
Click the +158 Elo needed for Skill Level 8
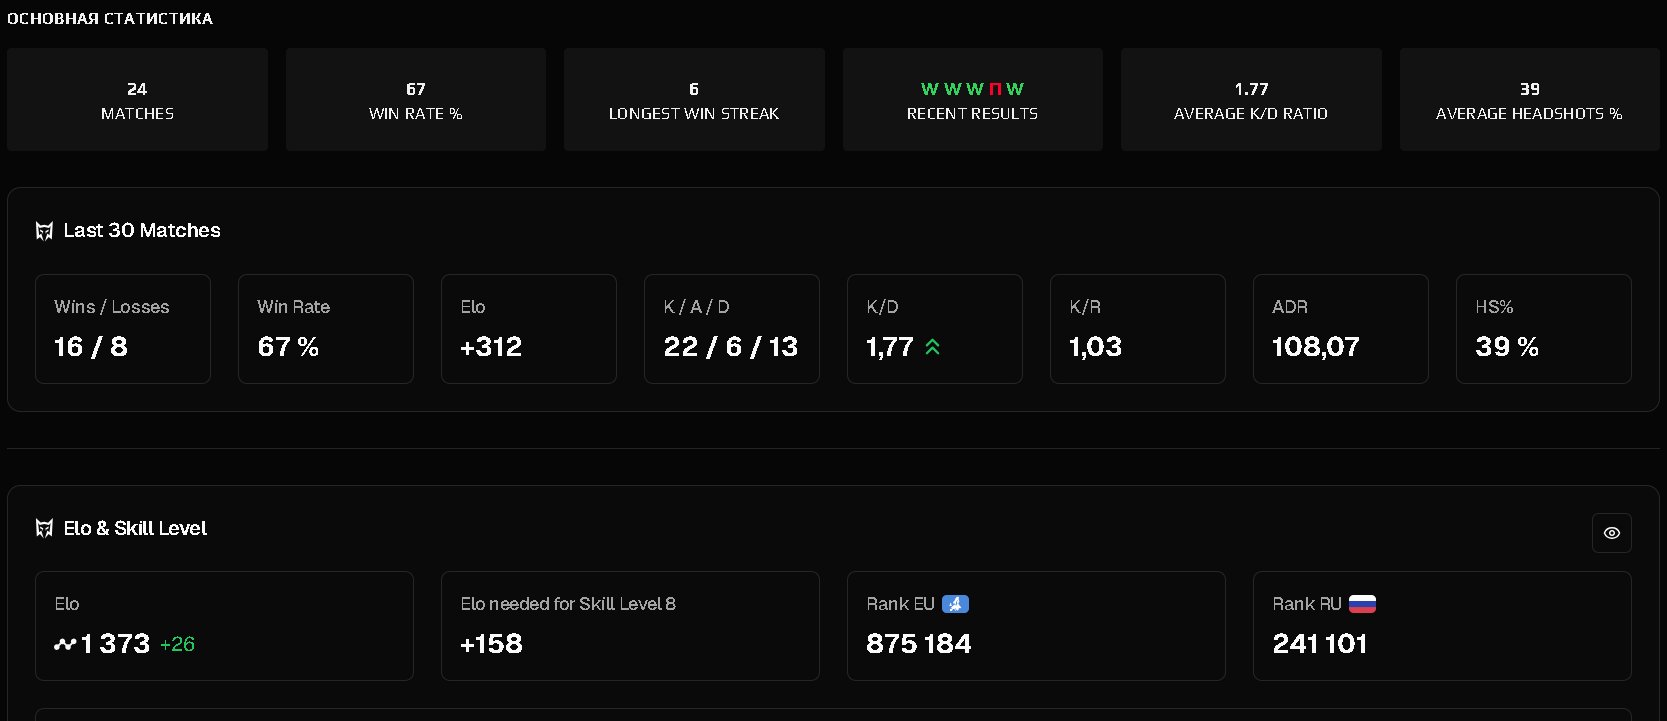click(x=491, y=644)
